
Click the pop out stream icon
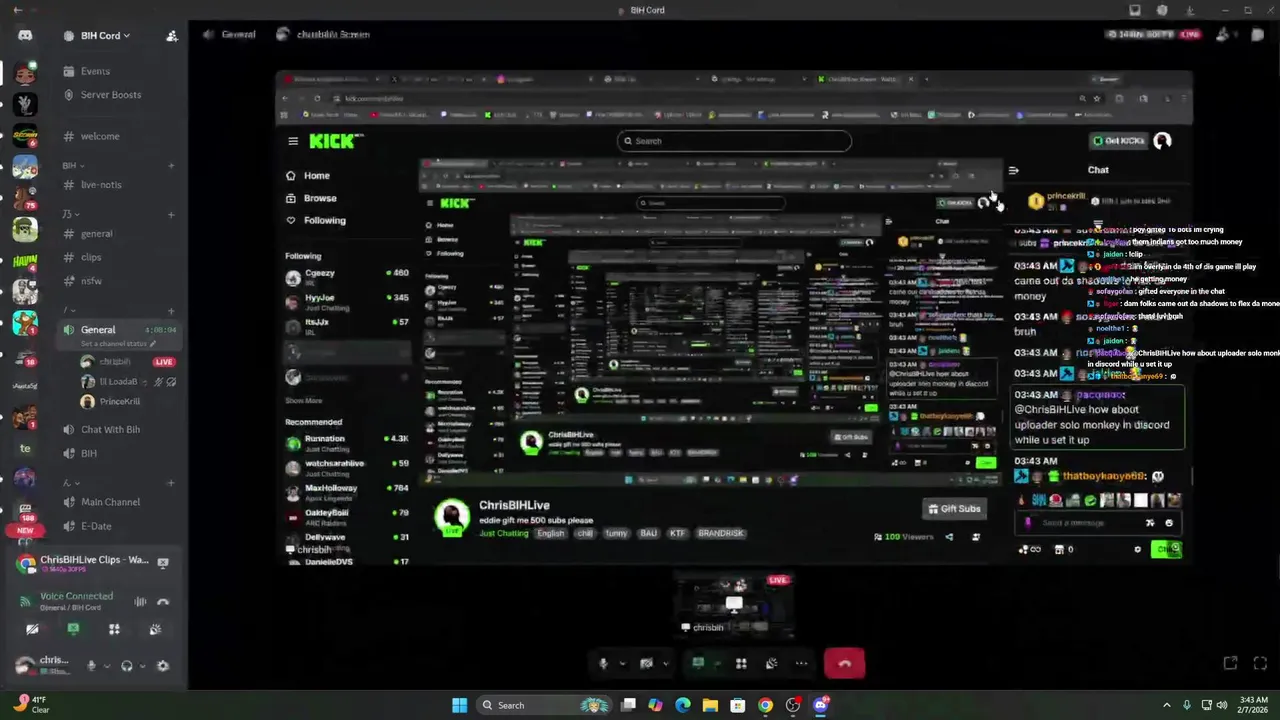[x=1231, y=663]
